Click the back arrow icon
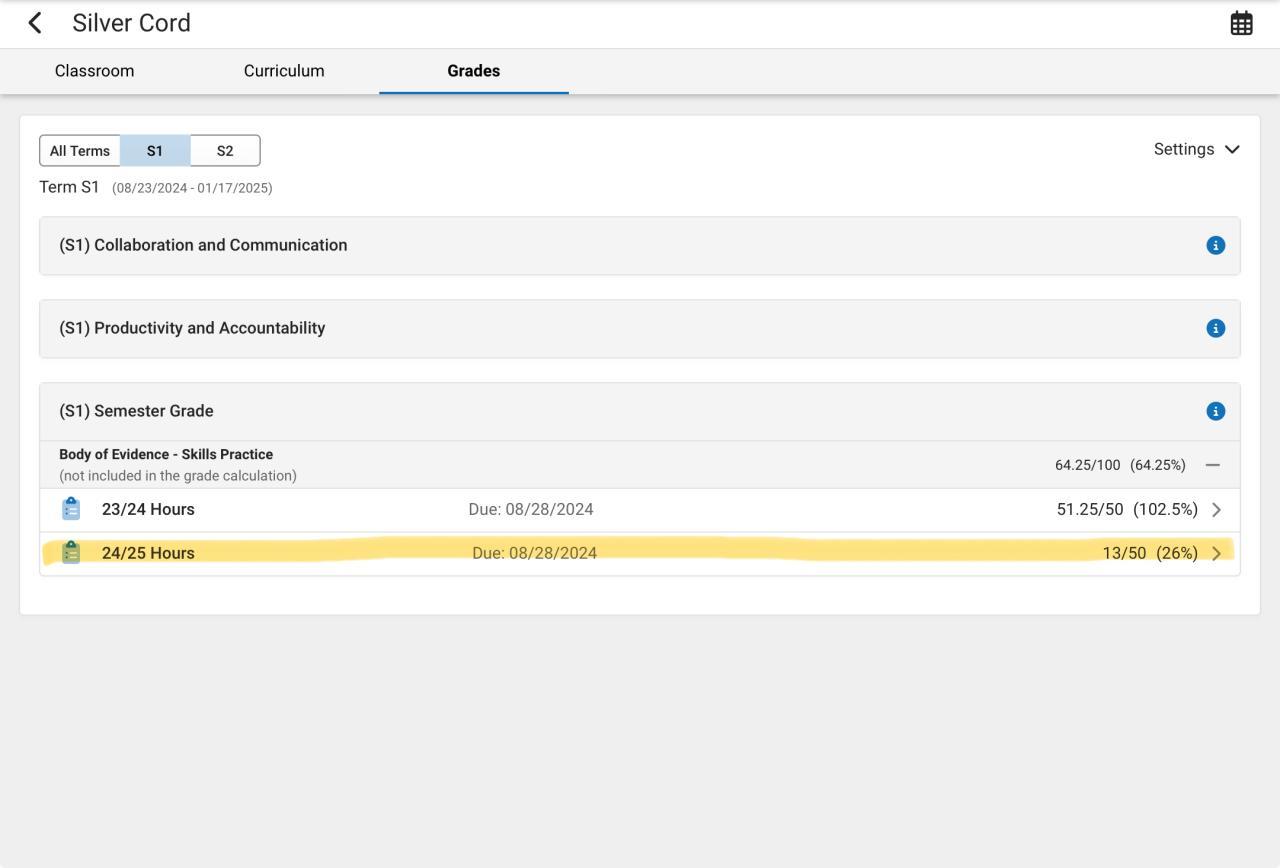The width and height of the screenshot is (1280, 868). pyautogui.click(x=36, y=23)
